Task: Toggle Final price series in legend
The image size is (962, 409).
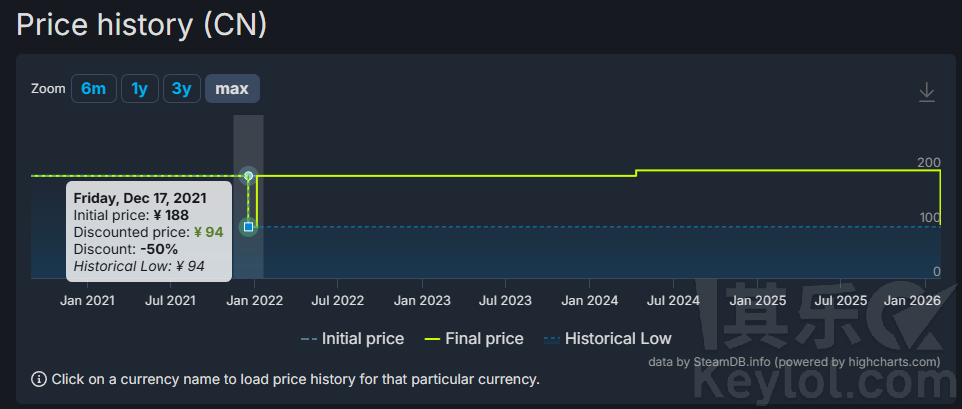Action: [474, 338]
